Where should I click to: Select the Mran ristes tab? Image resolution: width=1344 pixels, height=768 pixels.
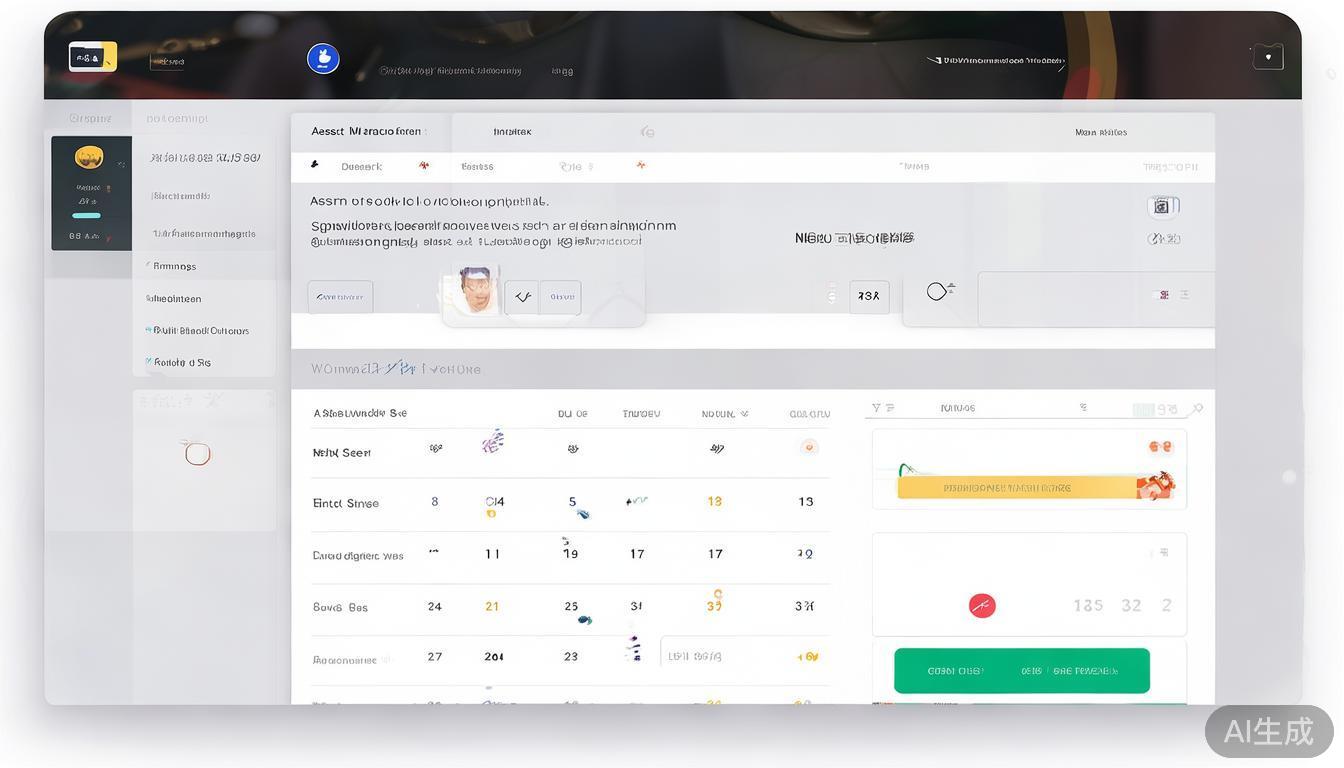[1100, 132]
